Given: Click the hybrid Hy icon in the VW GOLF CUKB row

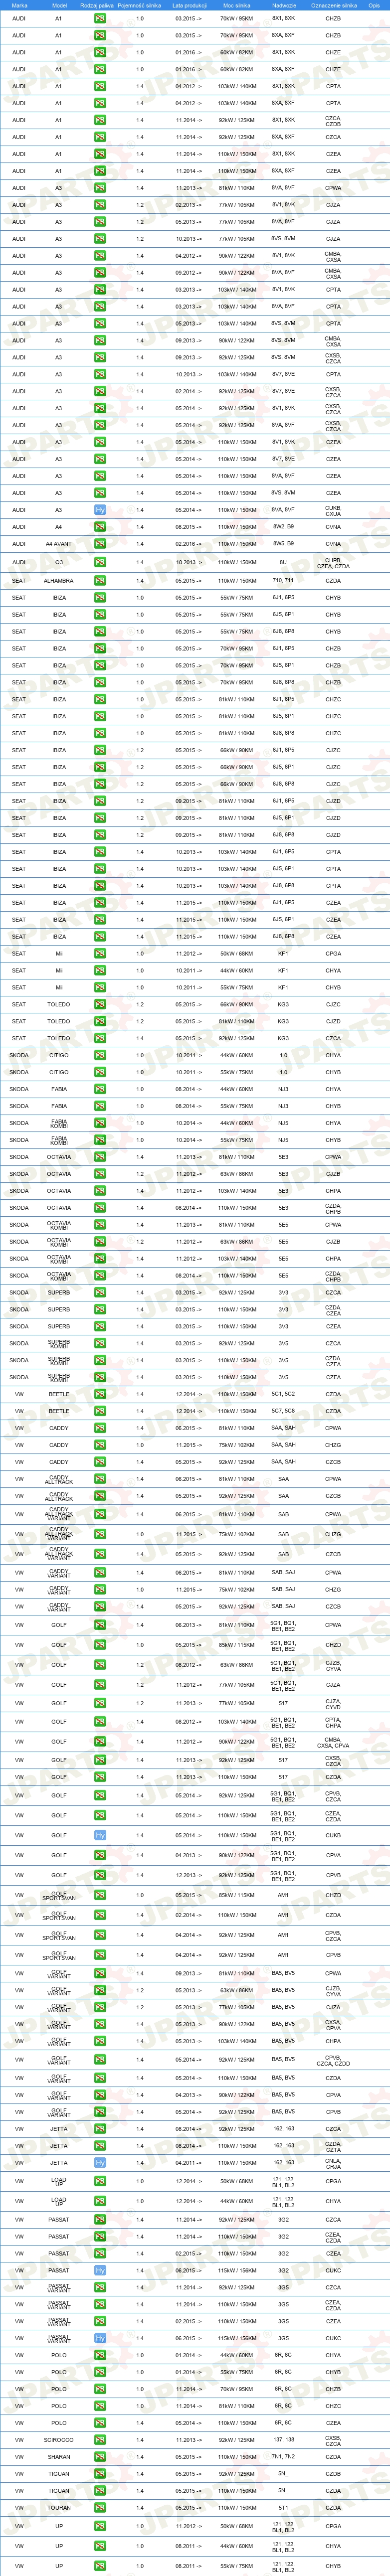Looking at the screenshot, I should pos(100,1835).
